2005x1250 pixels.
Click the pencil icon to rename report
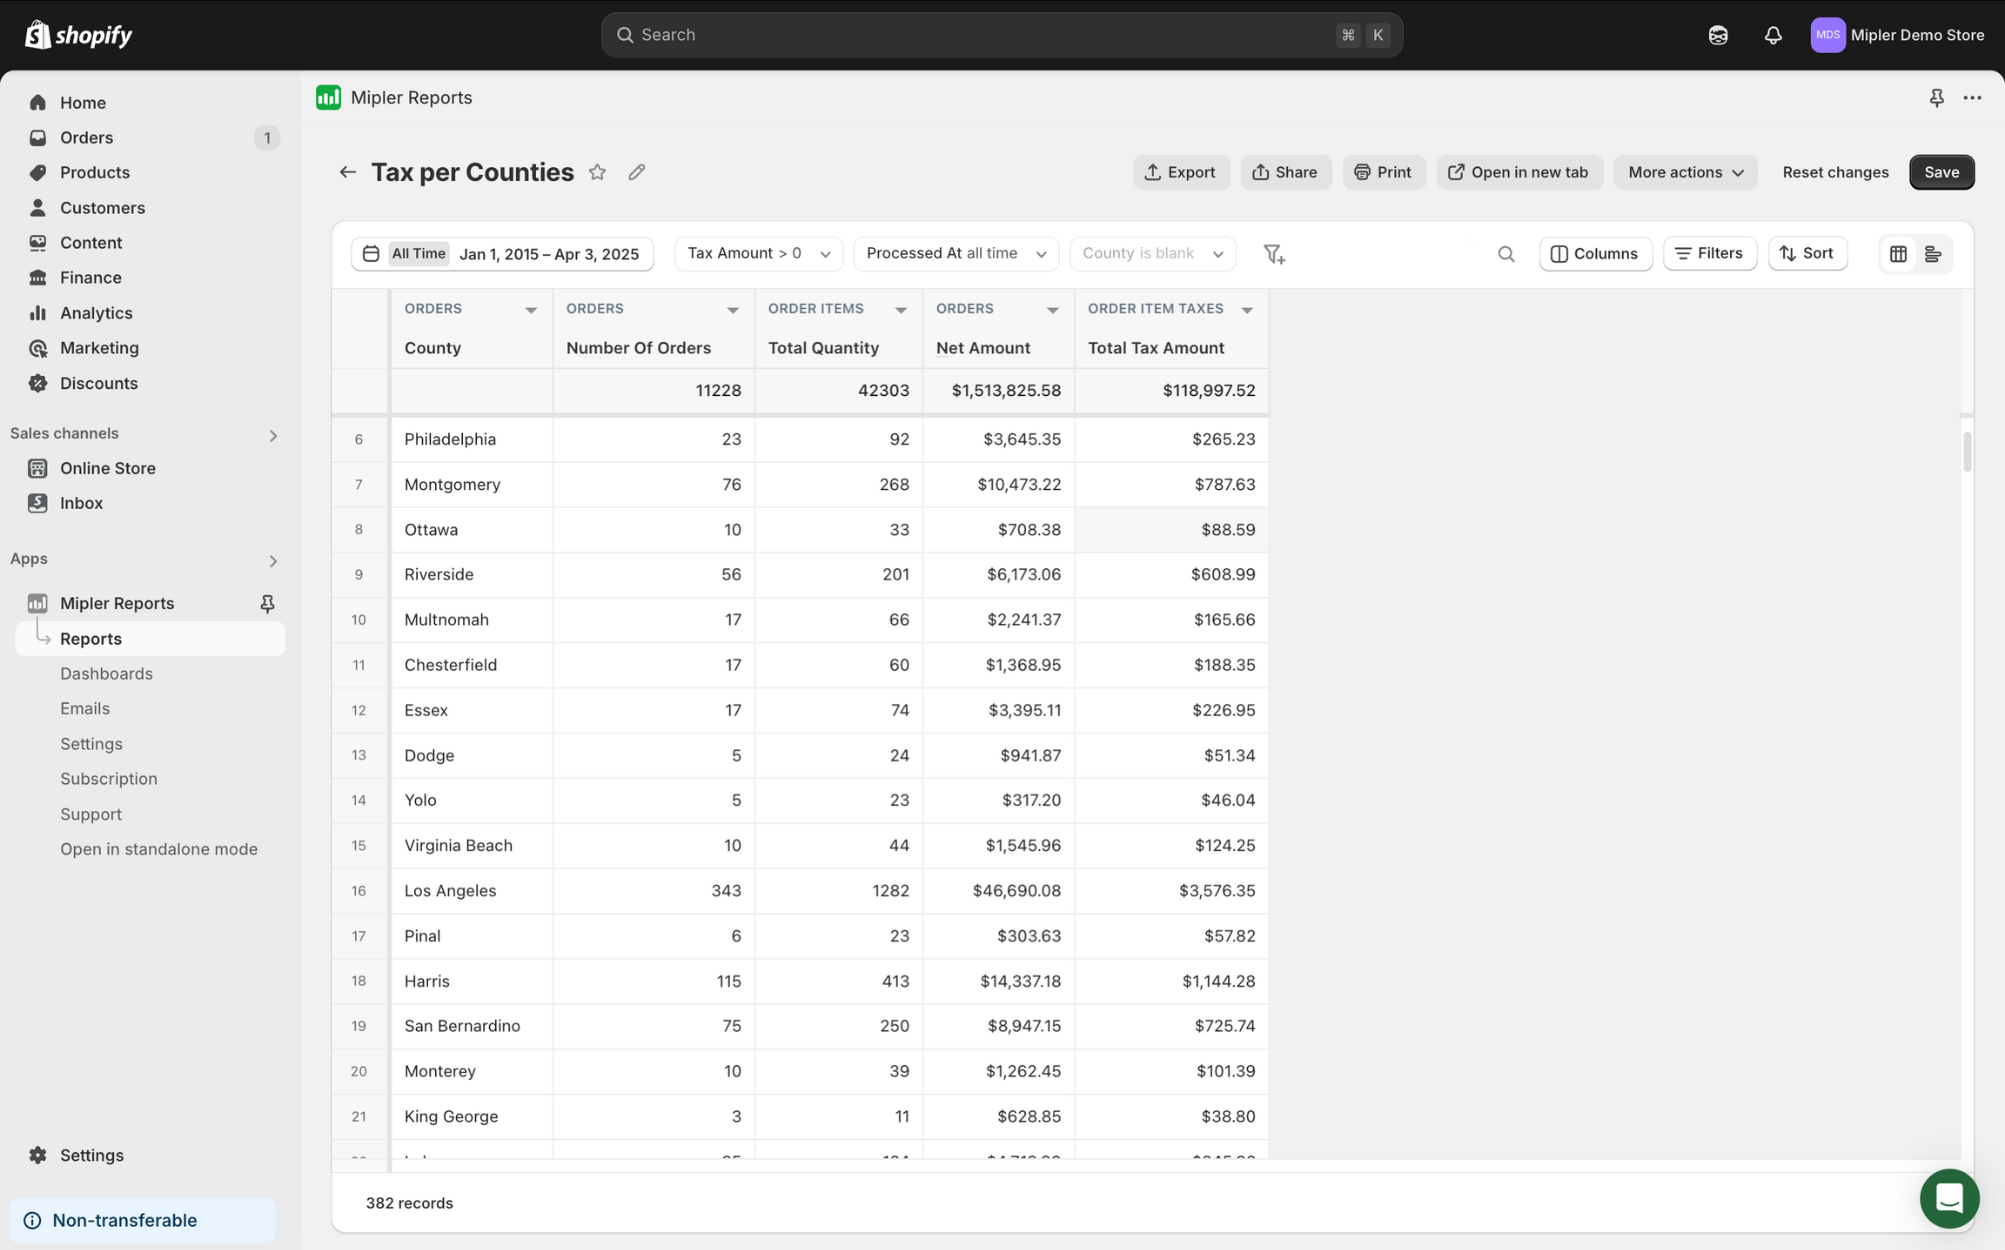point(636,172)
